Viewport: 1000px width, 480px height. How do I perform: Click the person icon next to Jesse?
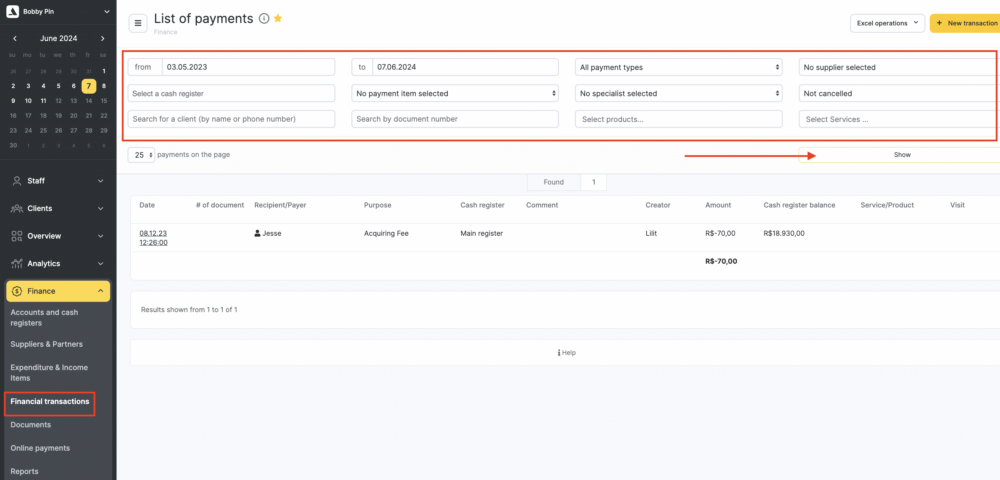[x=257, y=233]
